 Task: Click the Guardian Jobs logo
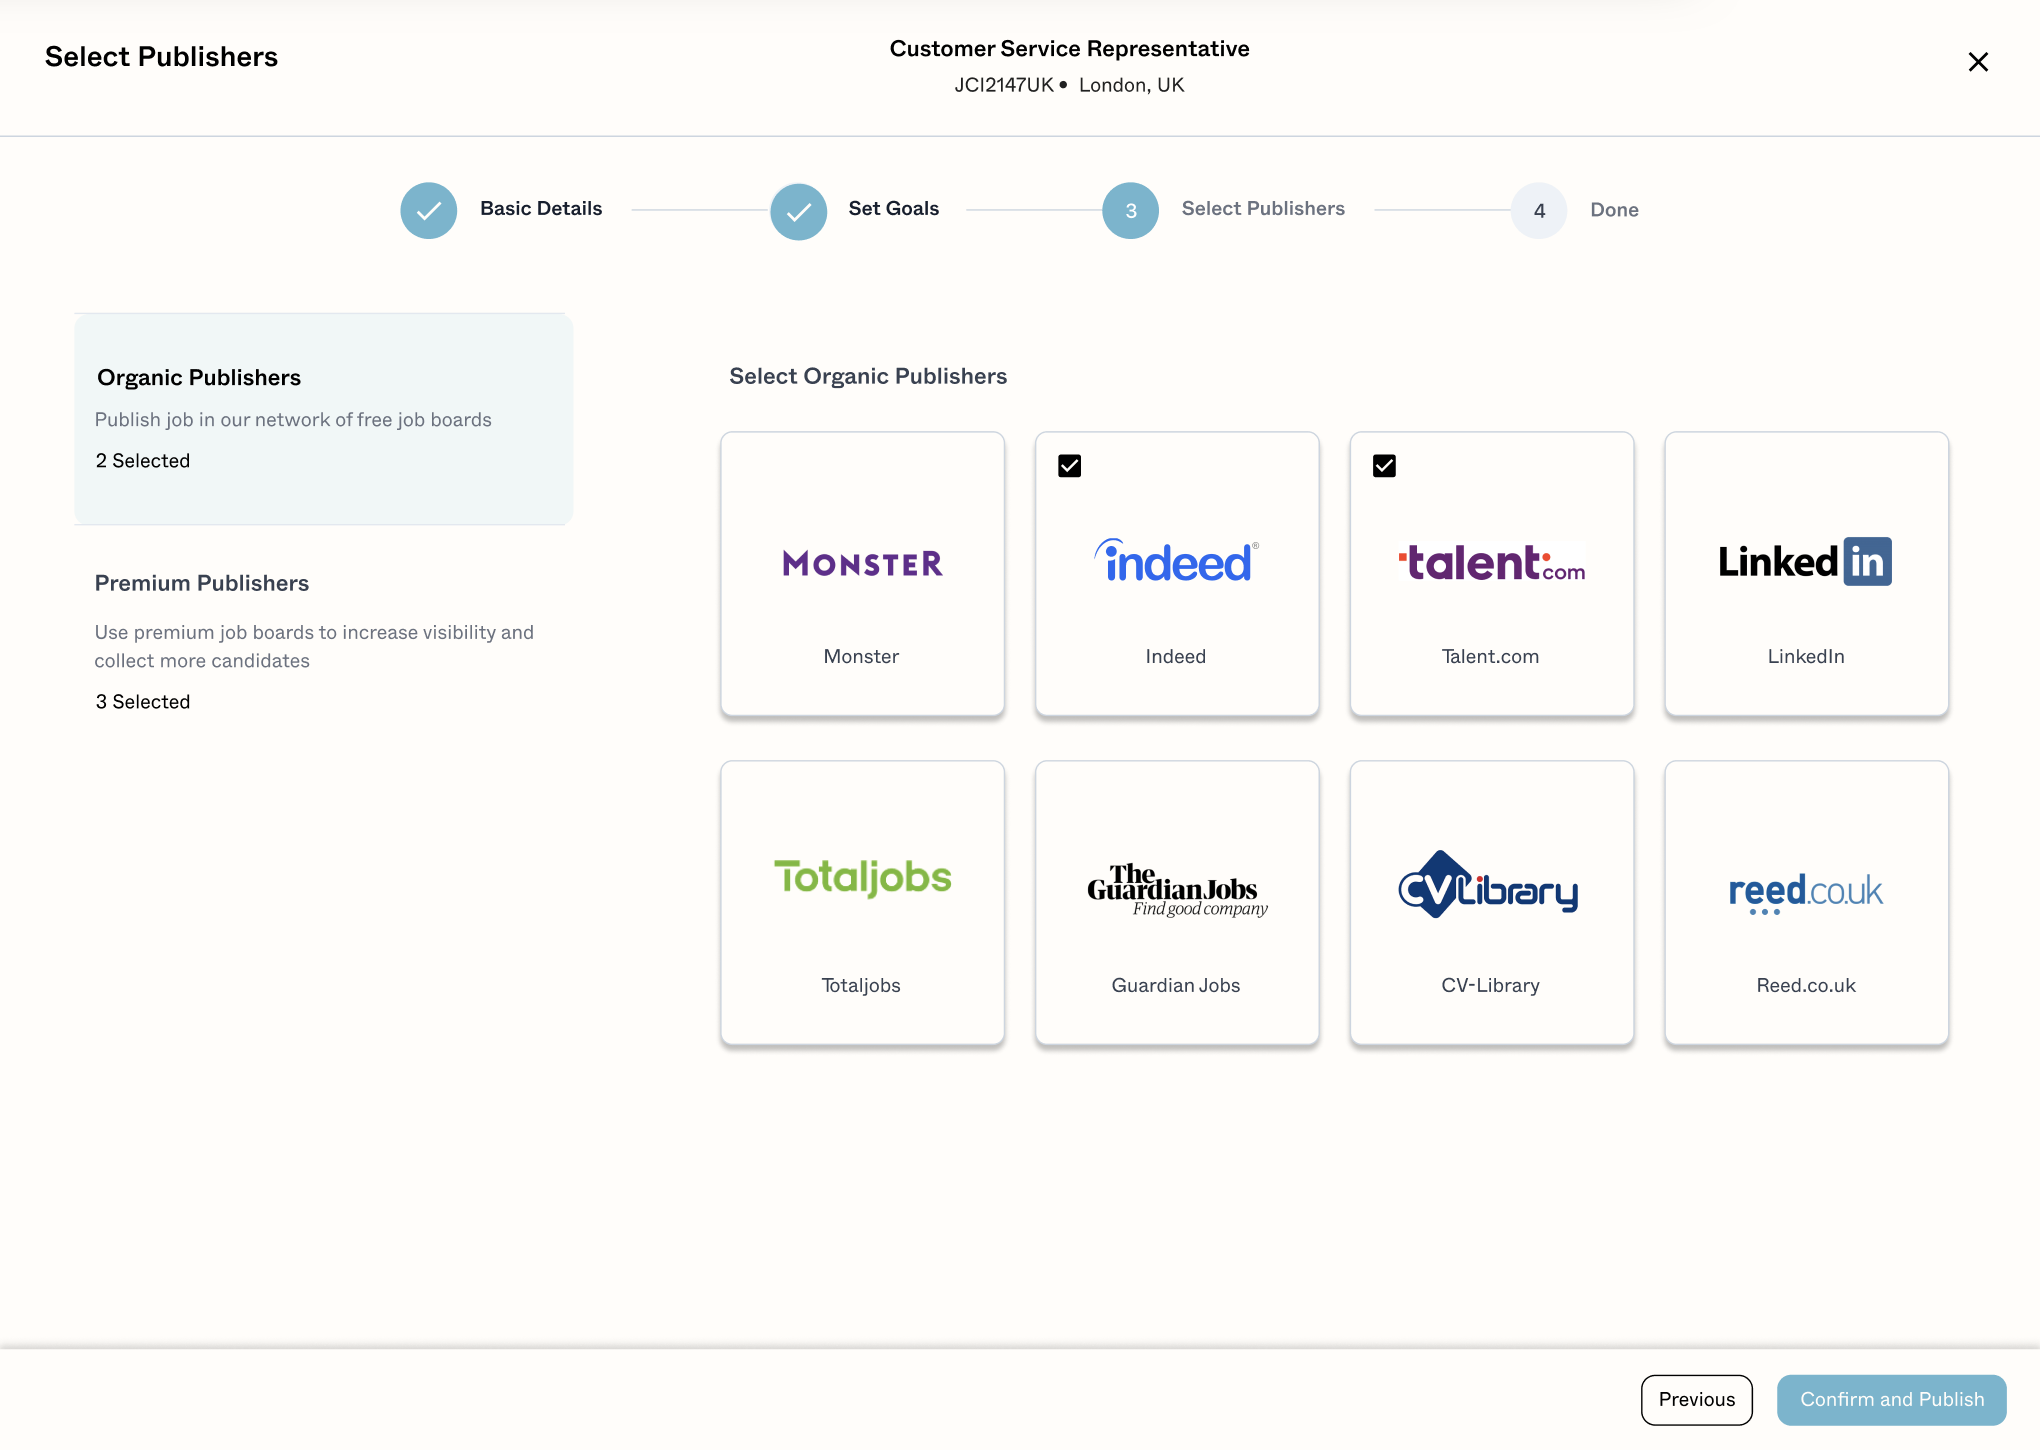(1176, 890)
